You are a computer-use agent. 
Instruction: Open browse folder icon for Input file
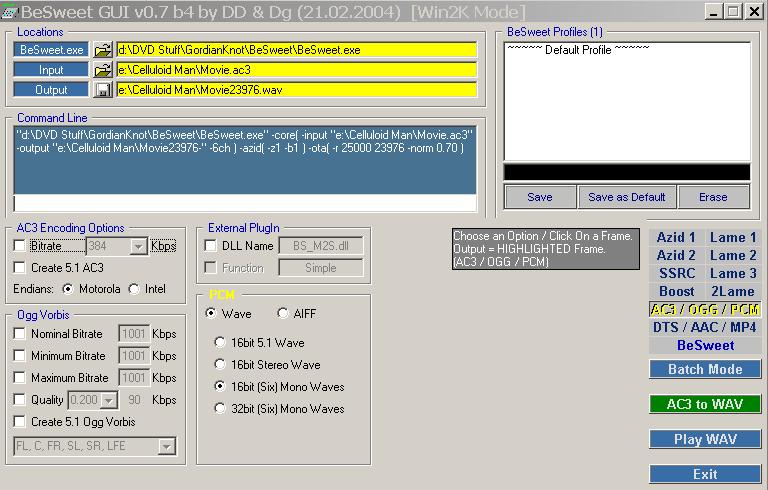pyautogui.click(x=103, y=70)
